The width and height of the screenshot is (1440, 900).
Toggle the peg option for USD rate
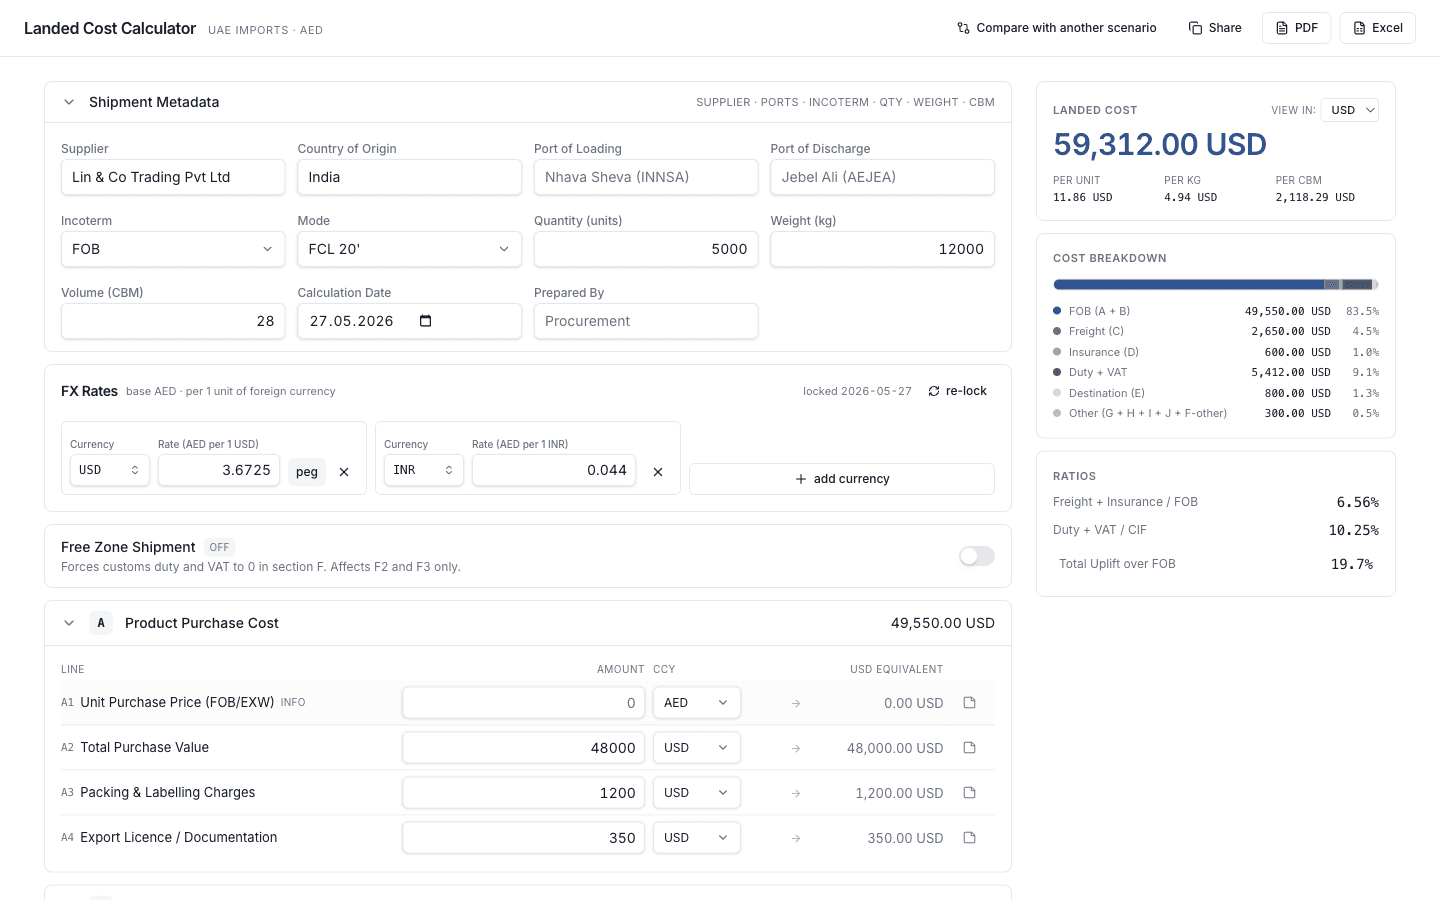pyautogui.click(x=307, y=472)
